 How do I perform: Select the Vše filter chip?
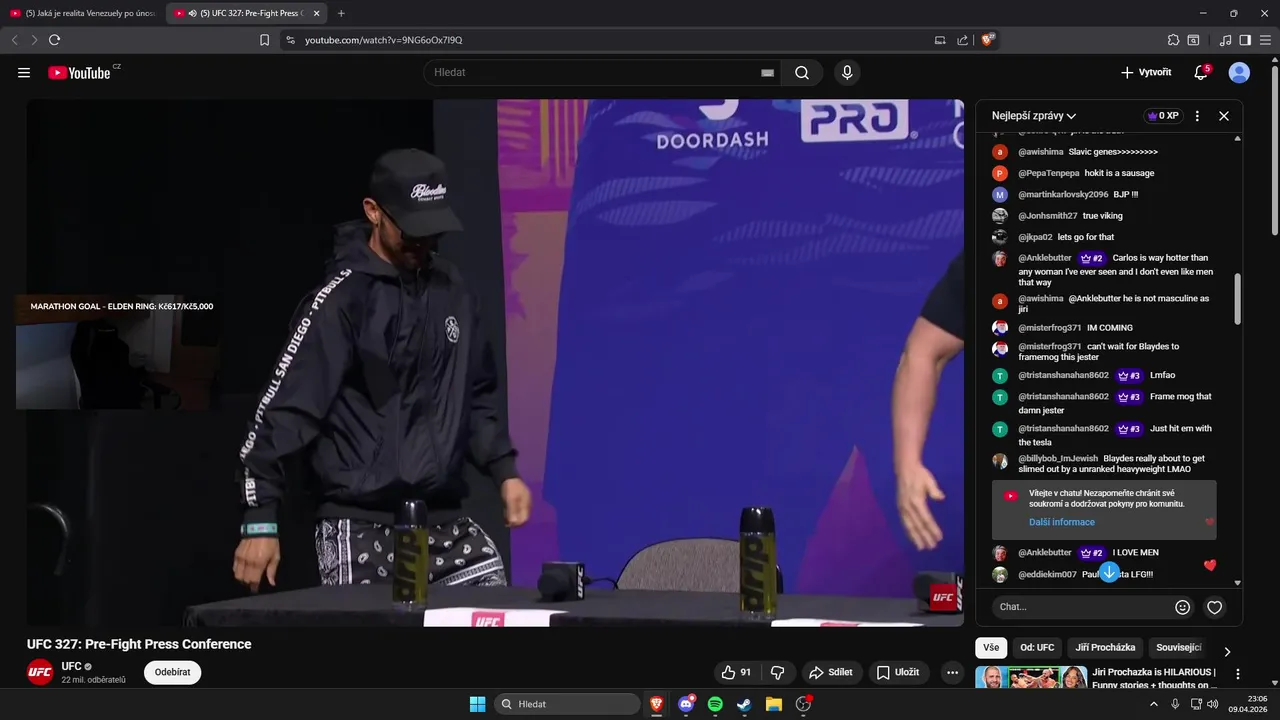tap(991, 648)
